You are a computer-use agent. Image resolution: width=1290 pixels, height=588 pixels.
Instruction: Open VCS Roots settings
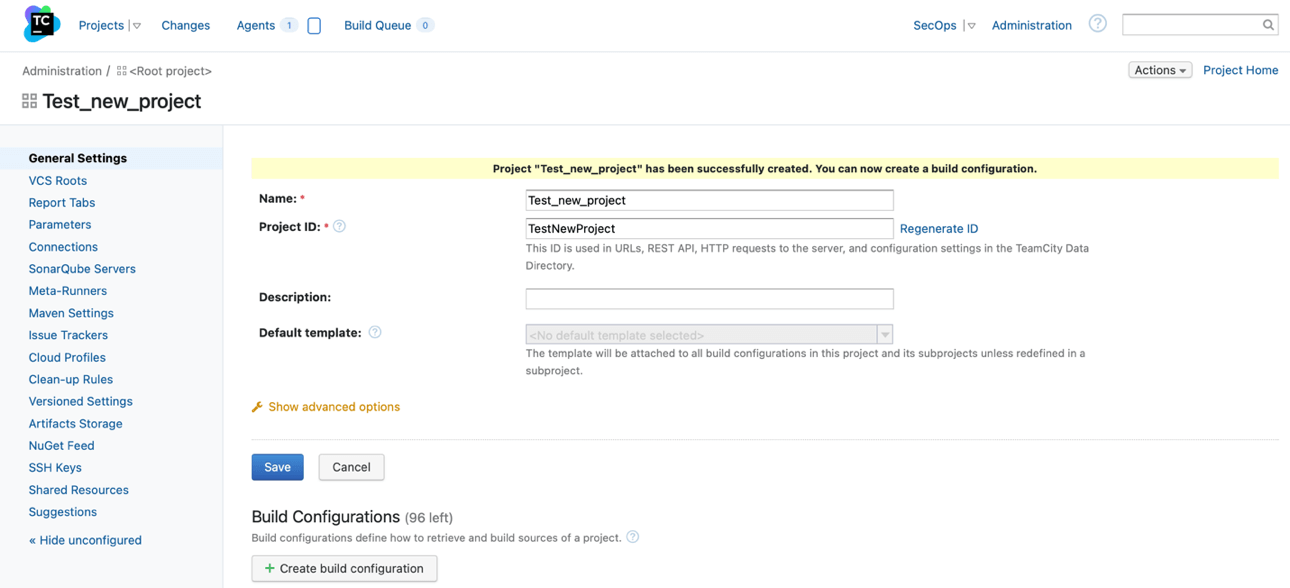tap(58, 180)
